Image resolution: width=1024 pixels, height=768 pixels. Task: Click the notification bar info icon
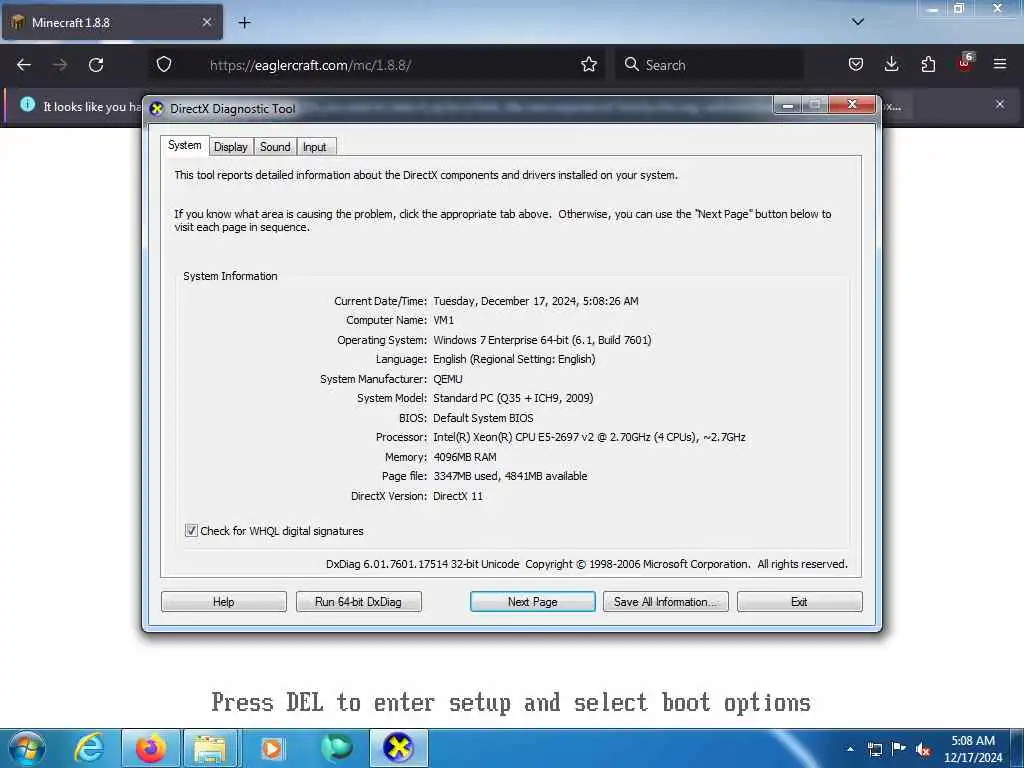click(x=27, y=104)
